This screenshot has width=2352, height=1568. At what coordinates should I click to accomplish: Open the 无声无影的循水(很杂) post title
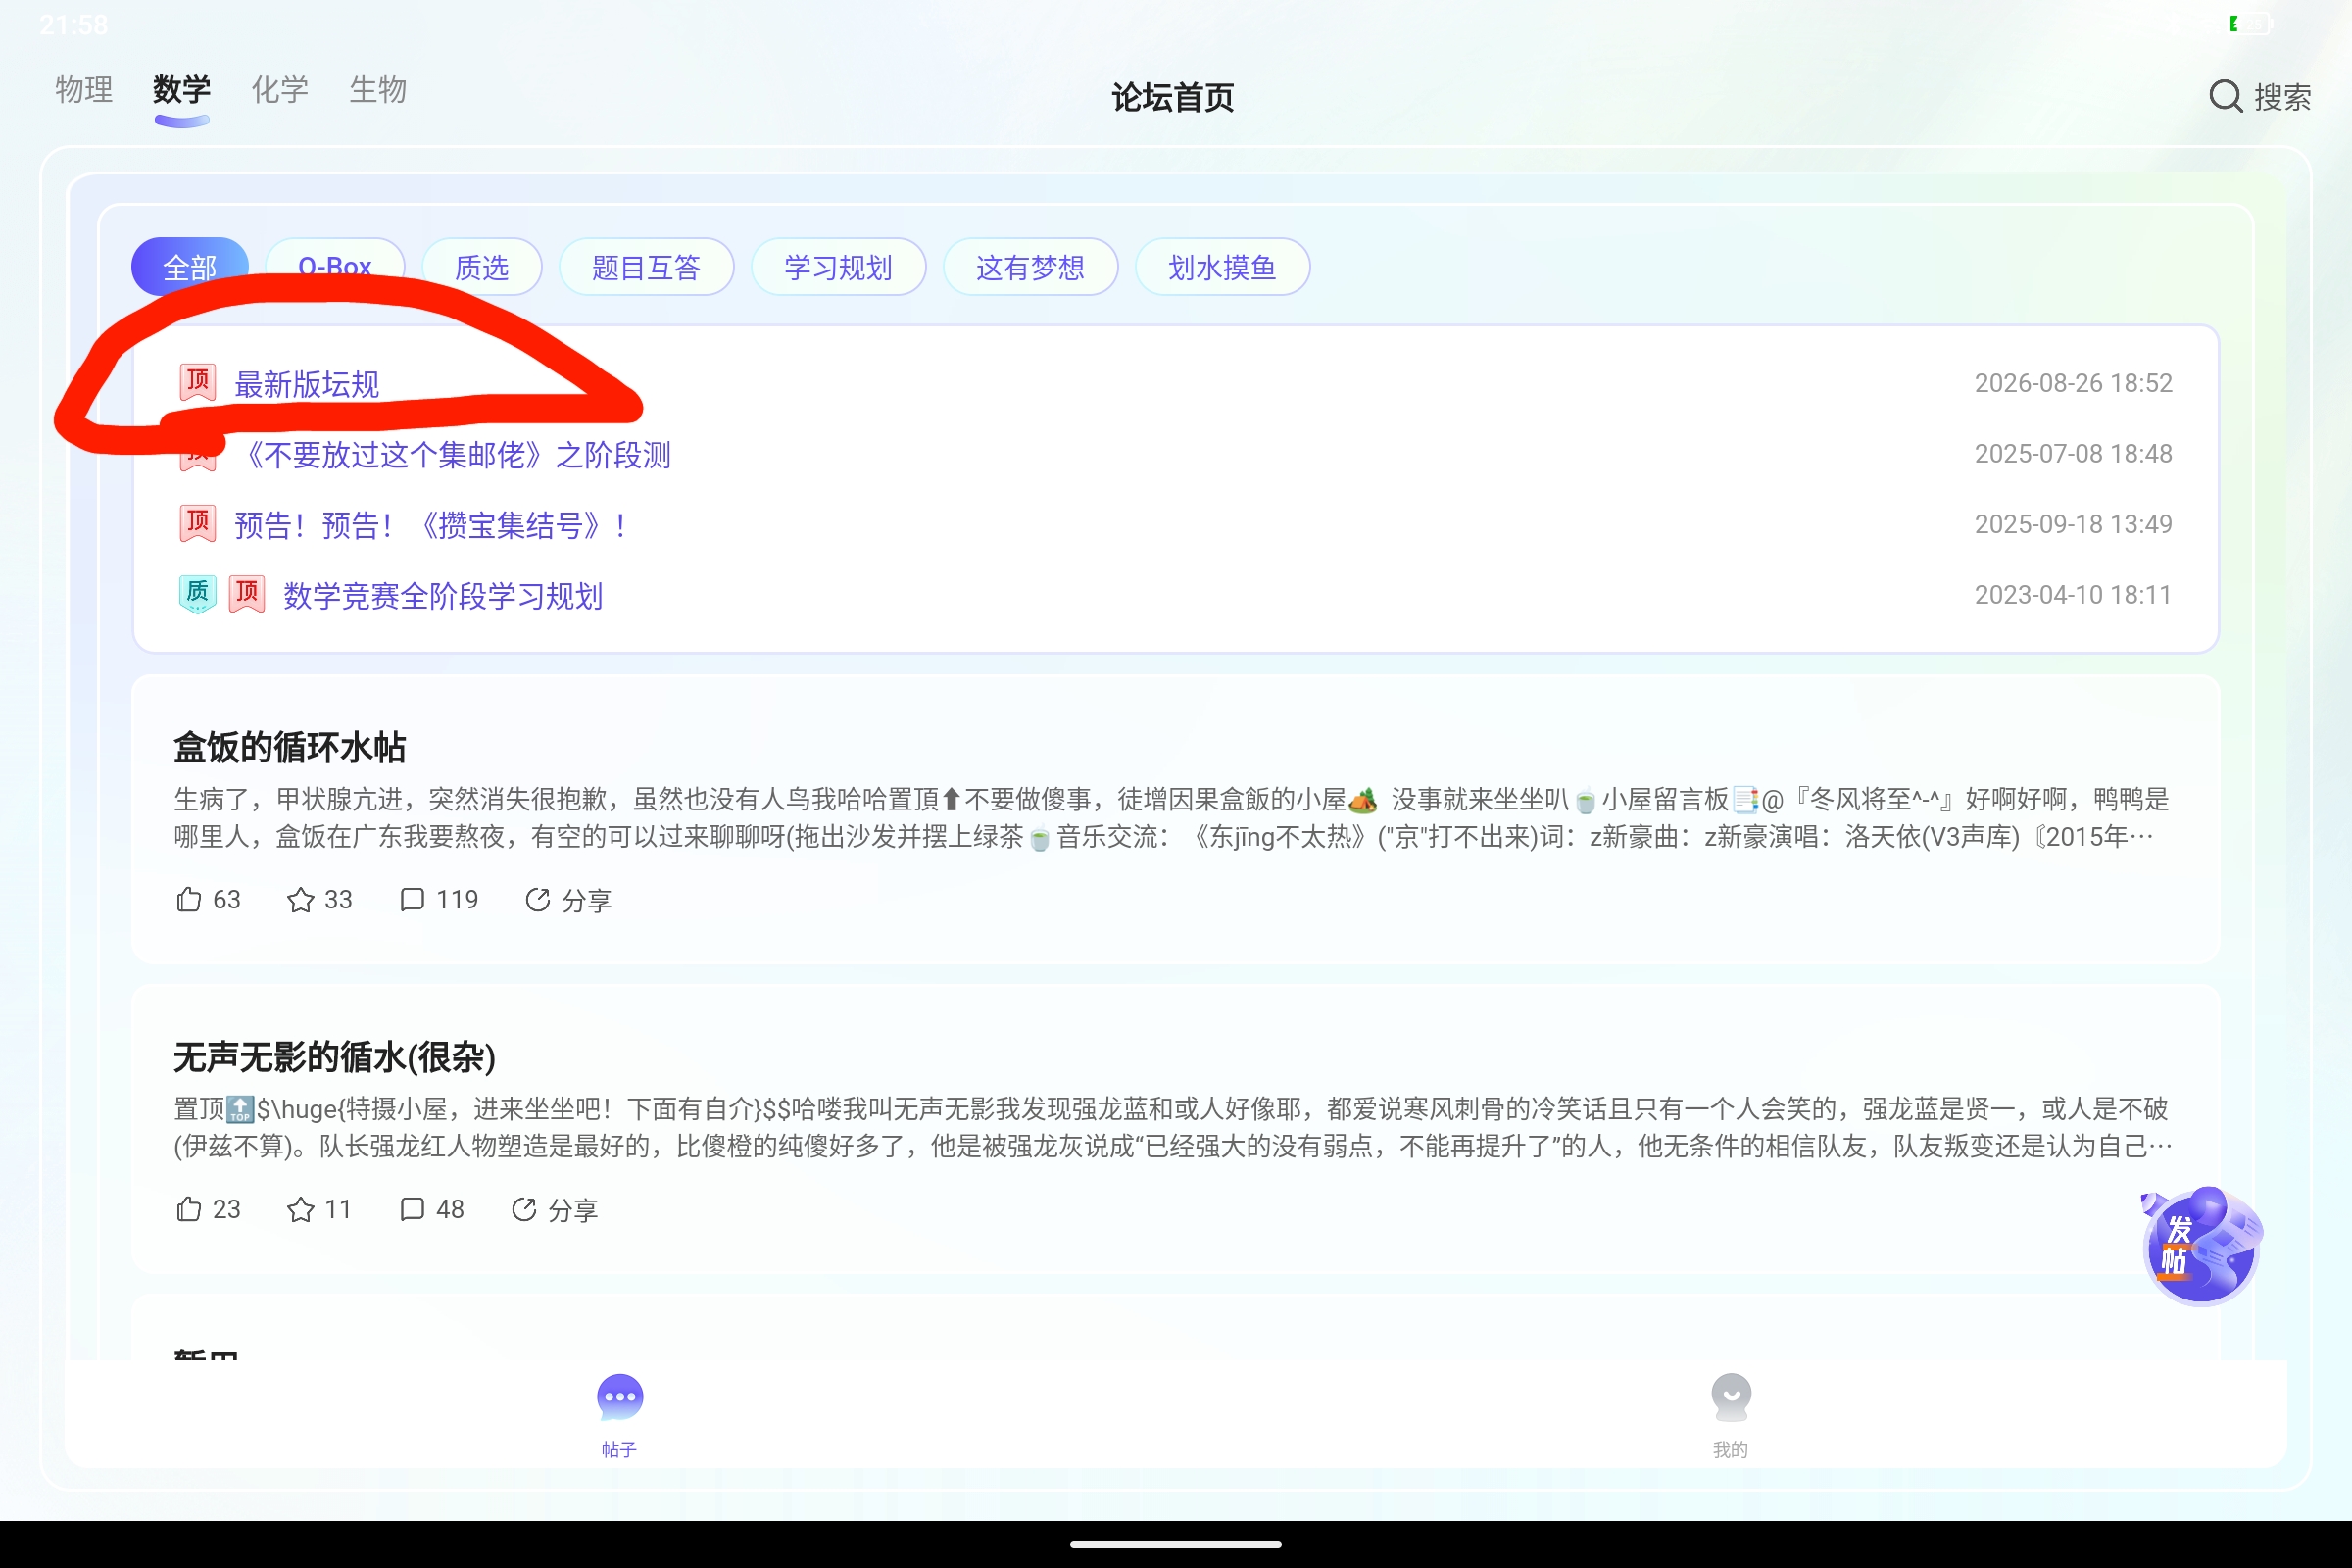tap(334, 1057)
